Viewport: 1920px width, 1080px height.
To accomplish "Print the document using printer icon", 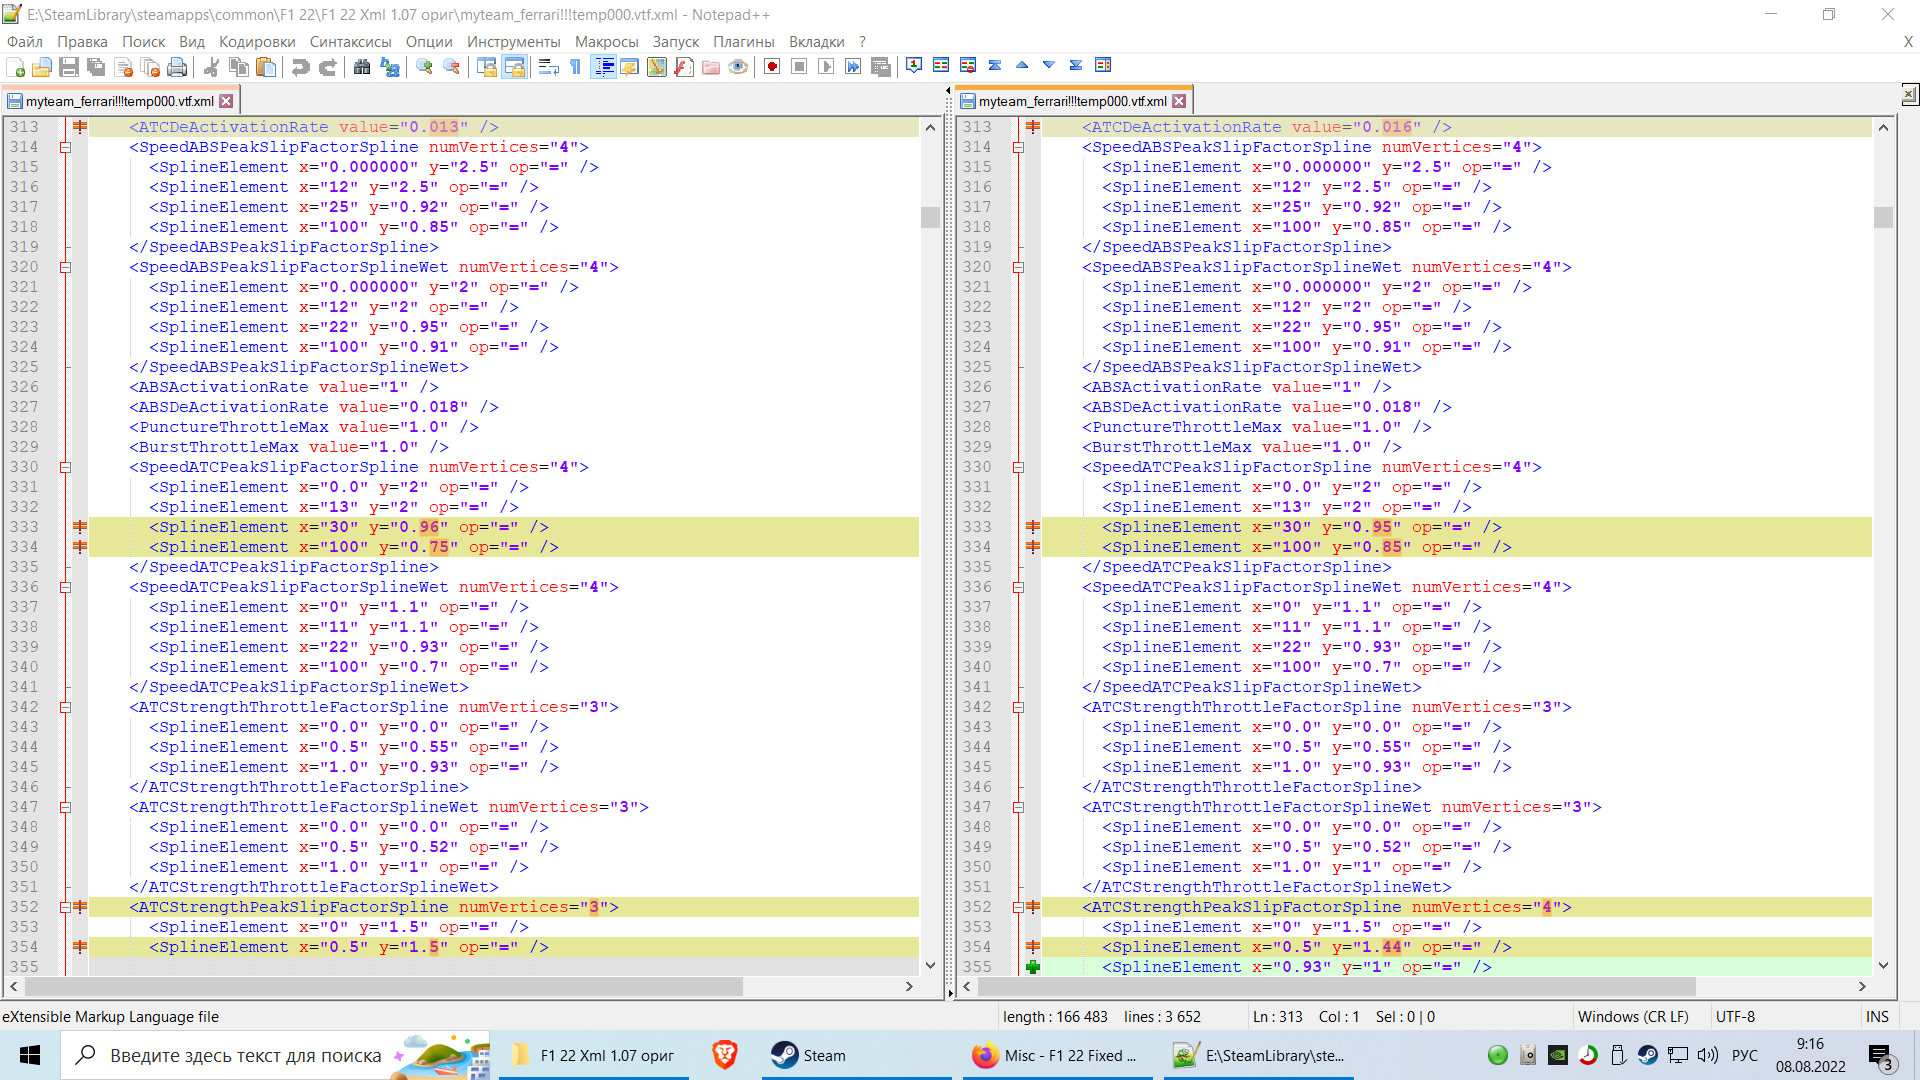I will coord(177,67).
